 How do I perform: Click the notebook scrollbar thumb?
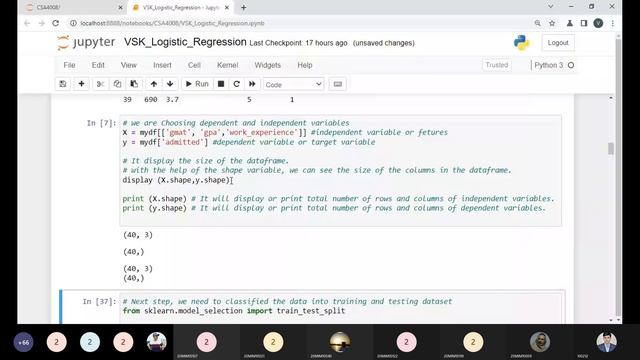(x=611, y=149)
